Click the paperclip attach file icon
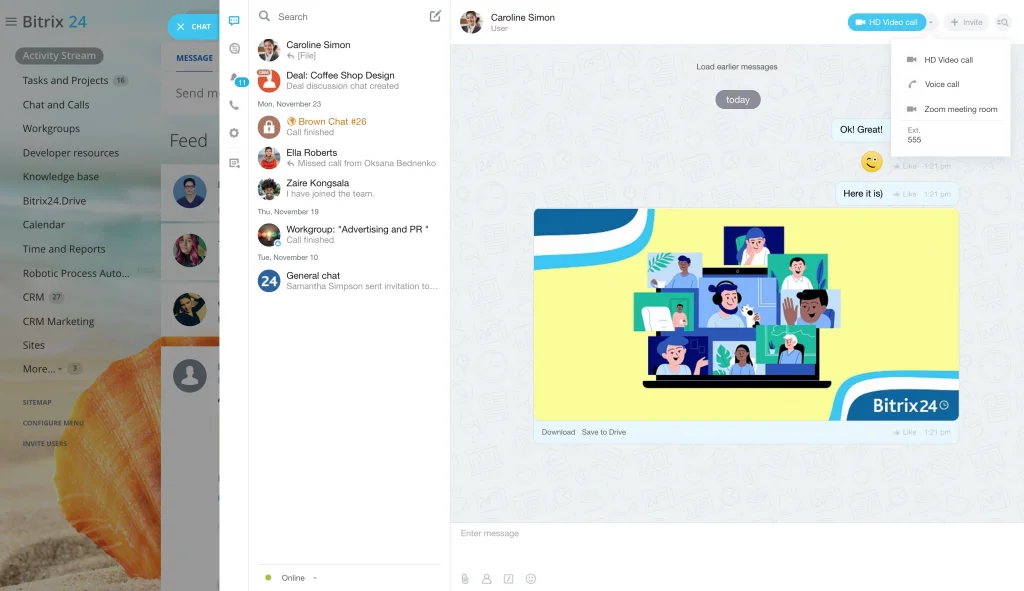Screen dimensions: 1024x591 tap(465, 578)
